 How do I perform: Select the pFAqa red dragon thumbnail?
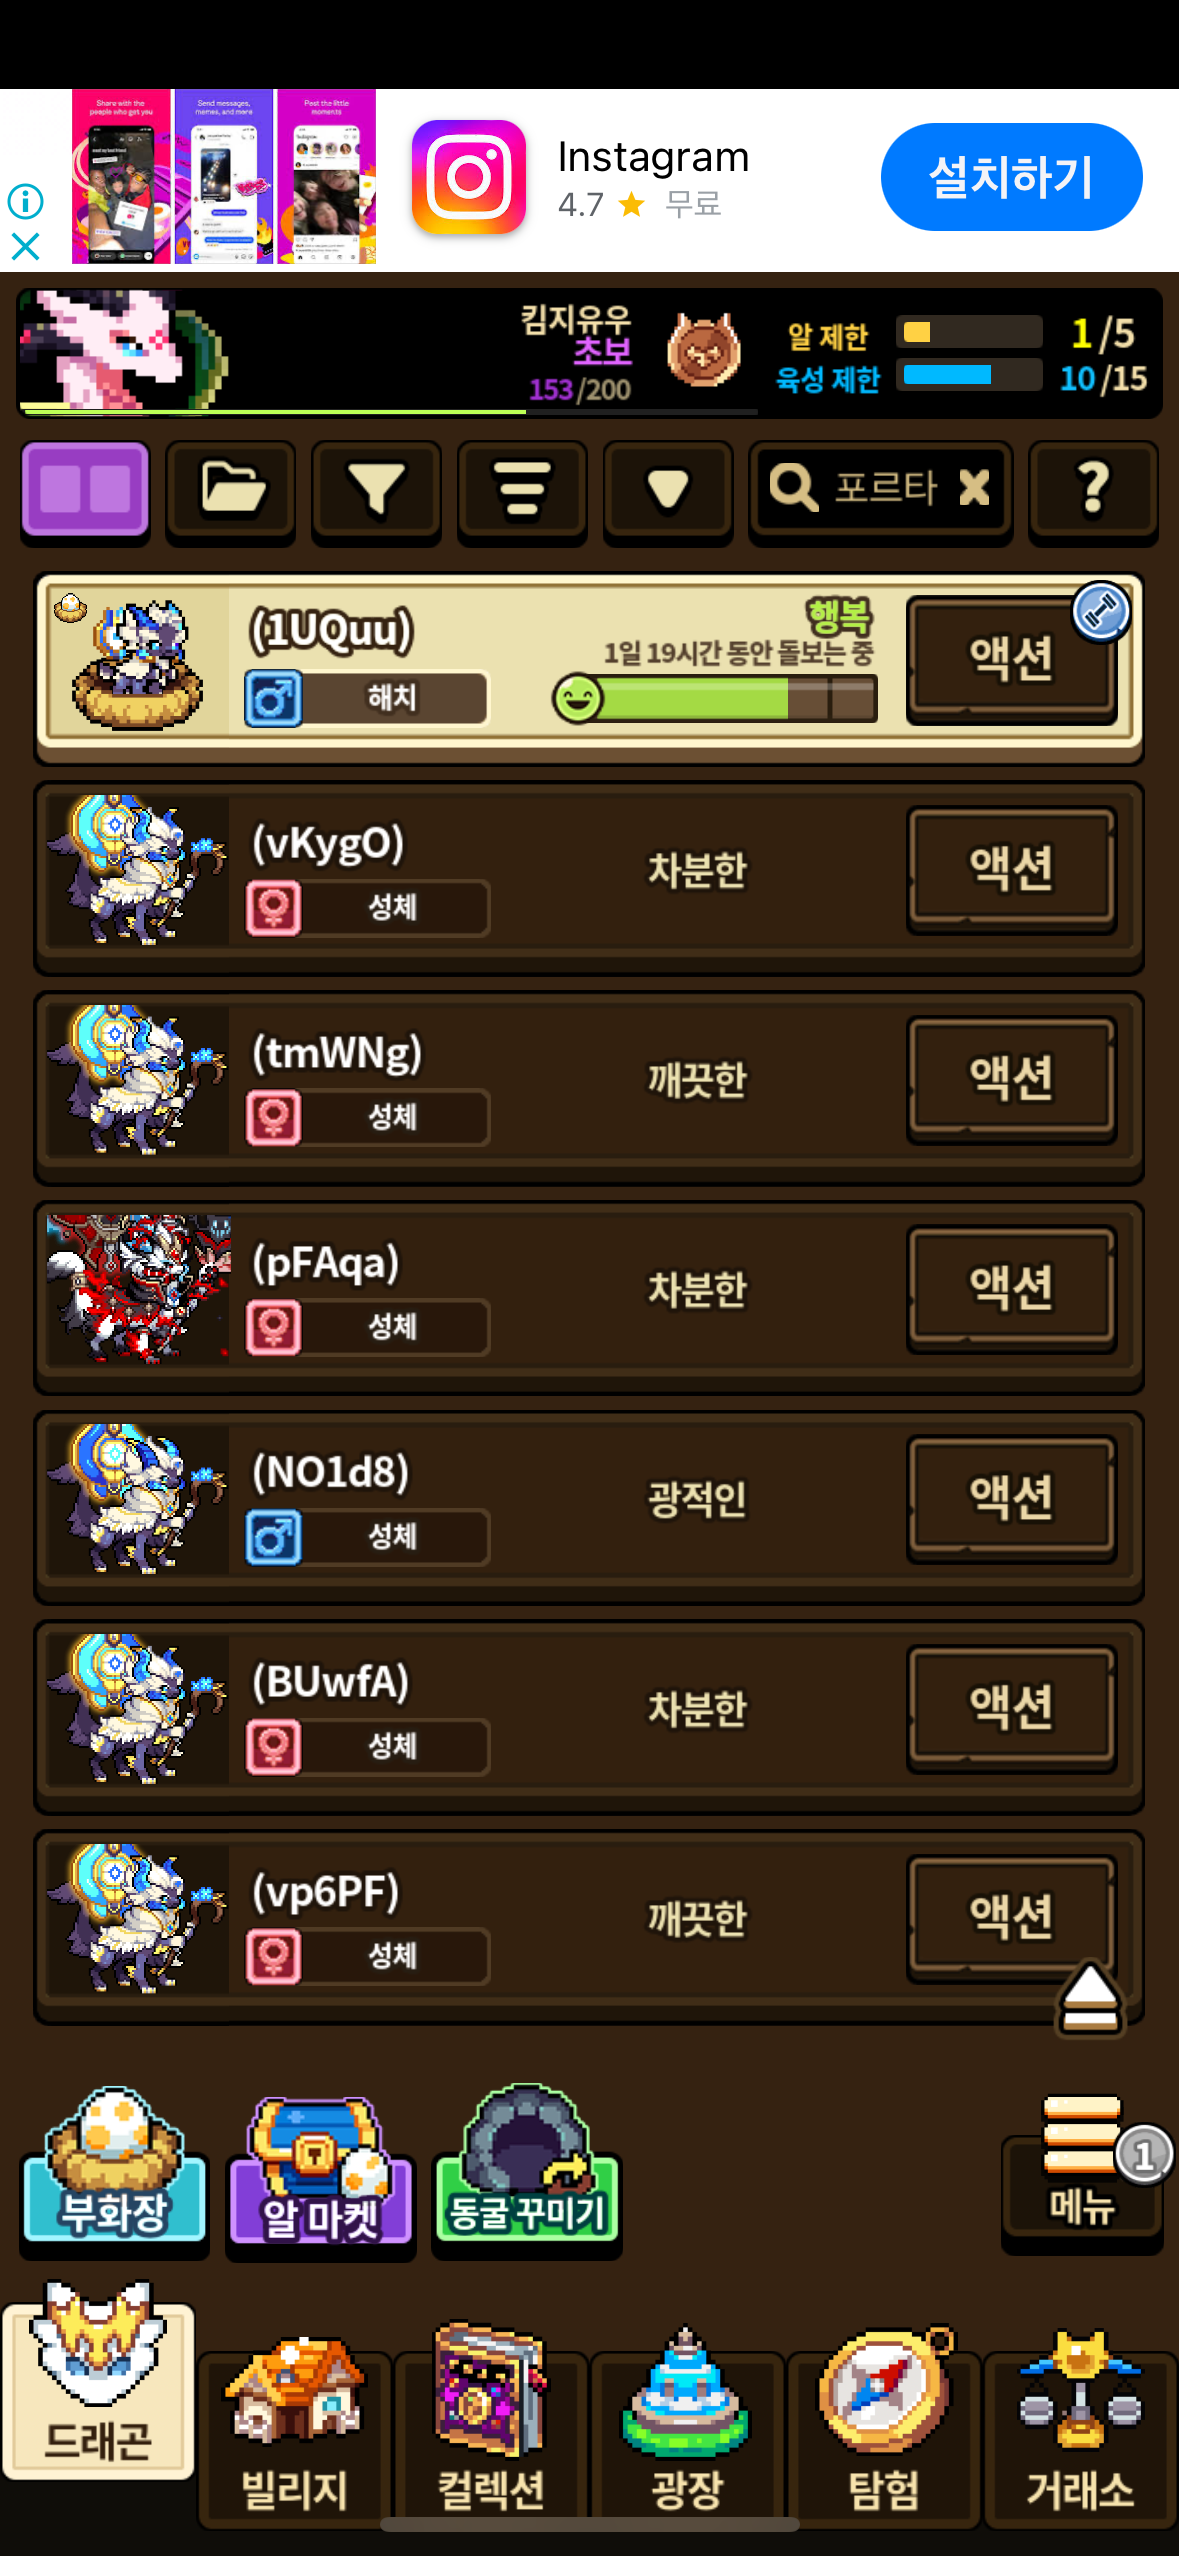138,1288
